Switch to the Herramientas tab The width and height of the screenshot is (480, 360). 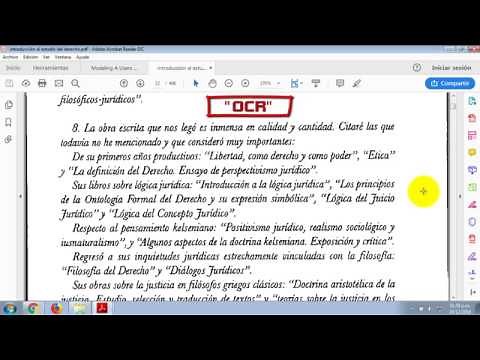51,68
